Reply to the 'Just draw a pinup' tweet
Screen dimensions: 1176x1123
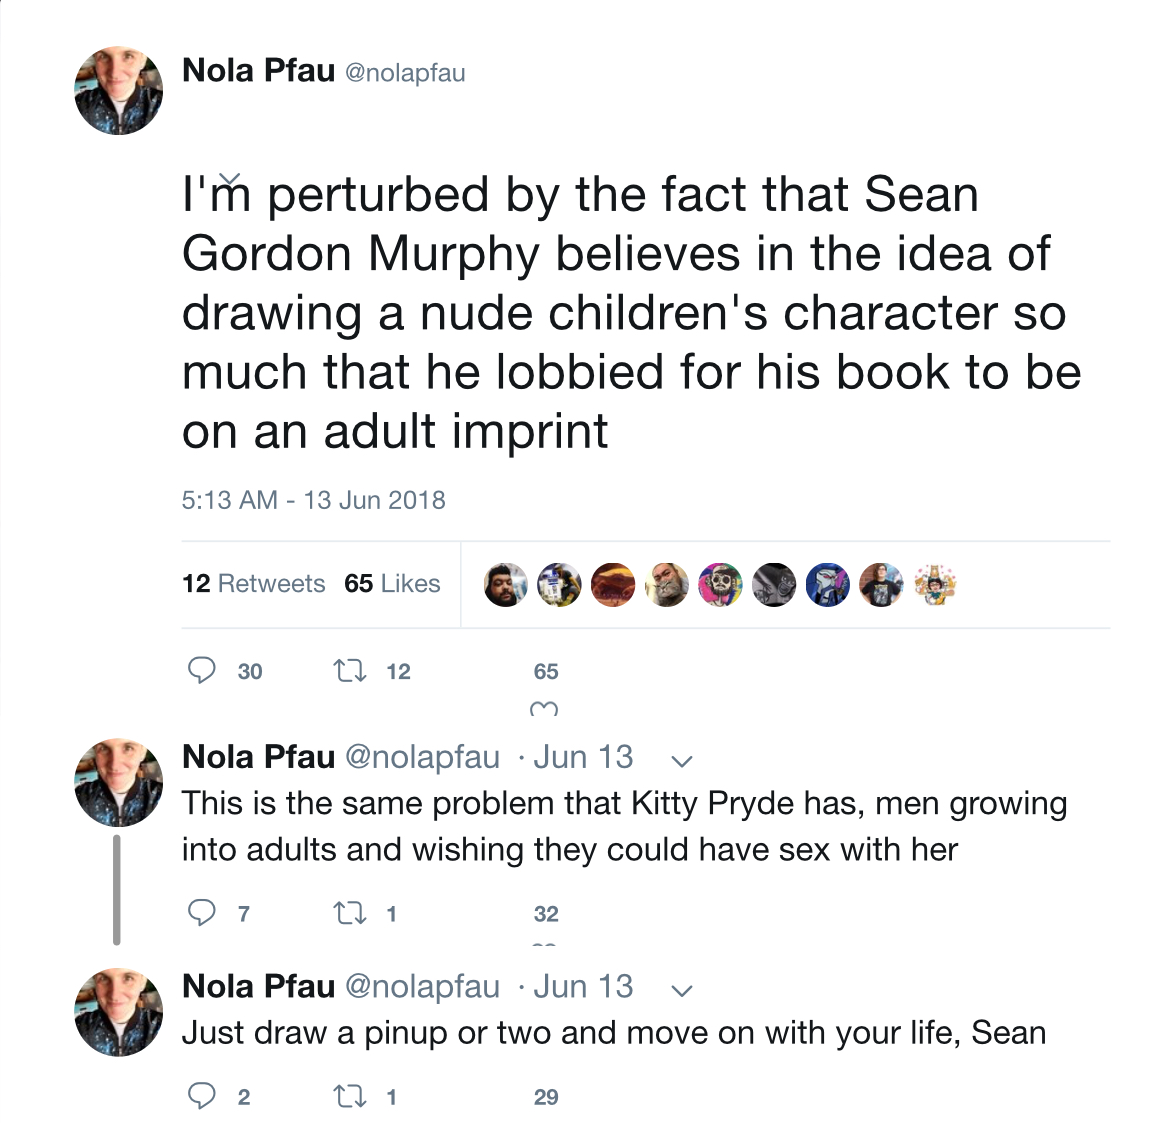click(201, 1096)
